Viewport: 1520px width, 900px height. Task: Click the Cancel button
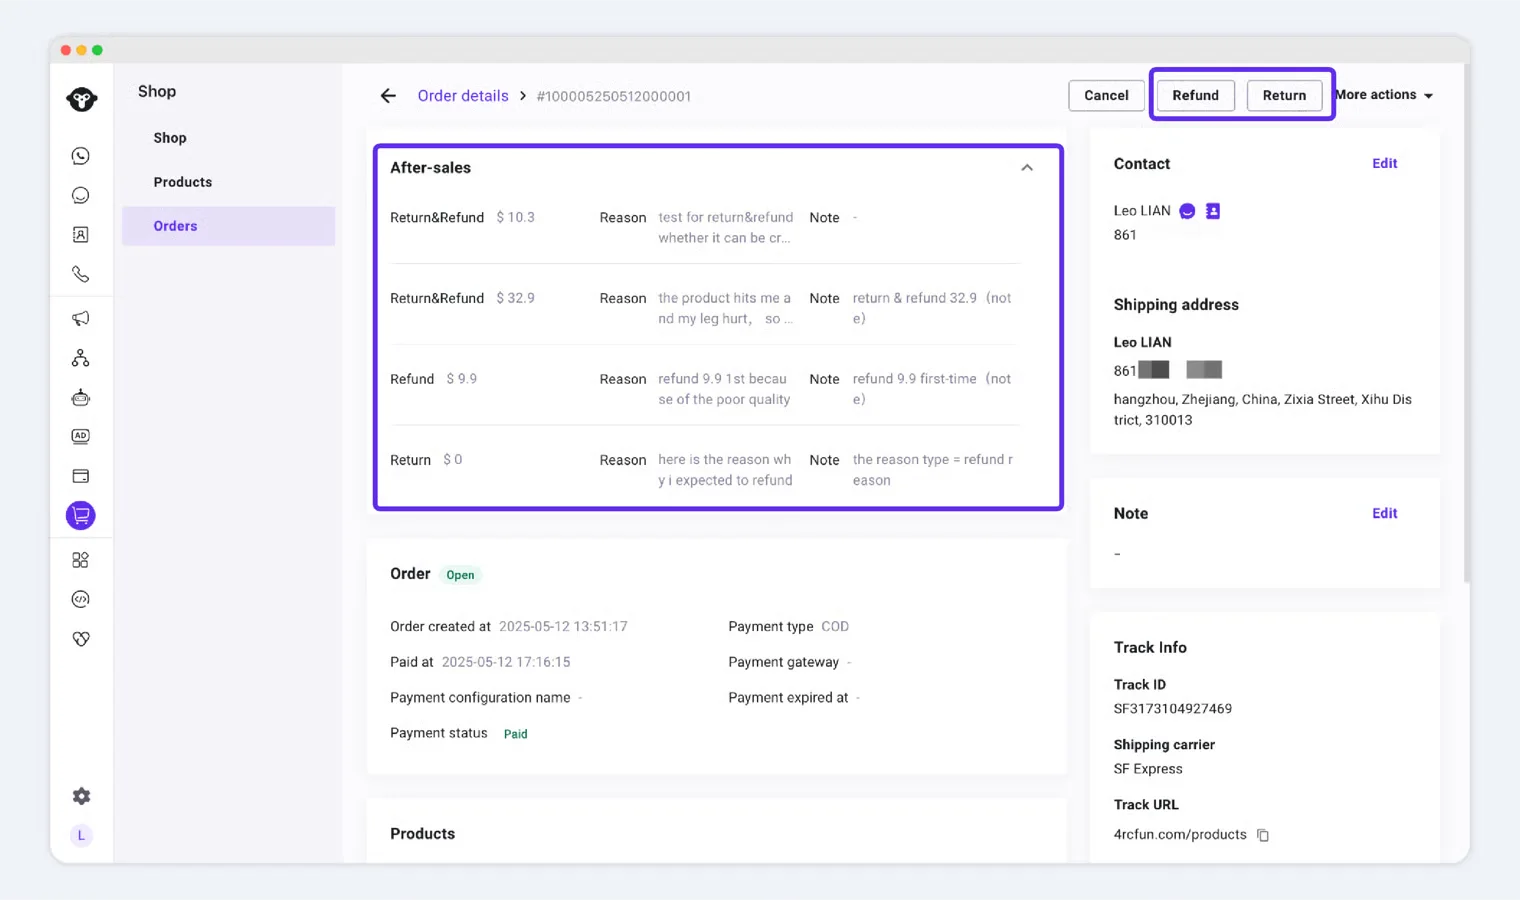[1106, 95]
